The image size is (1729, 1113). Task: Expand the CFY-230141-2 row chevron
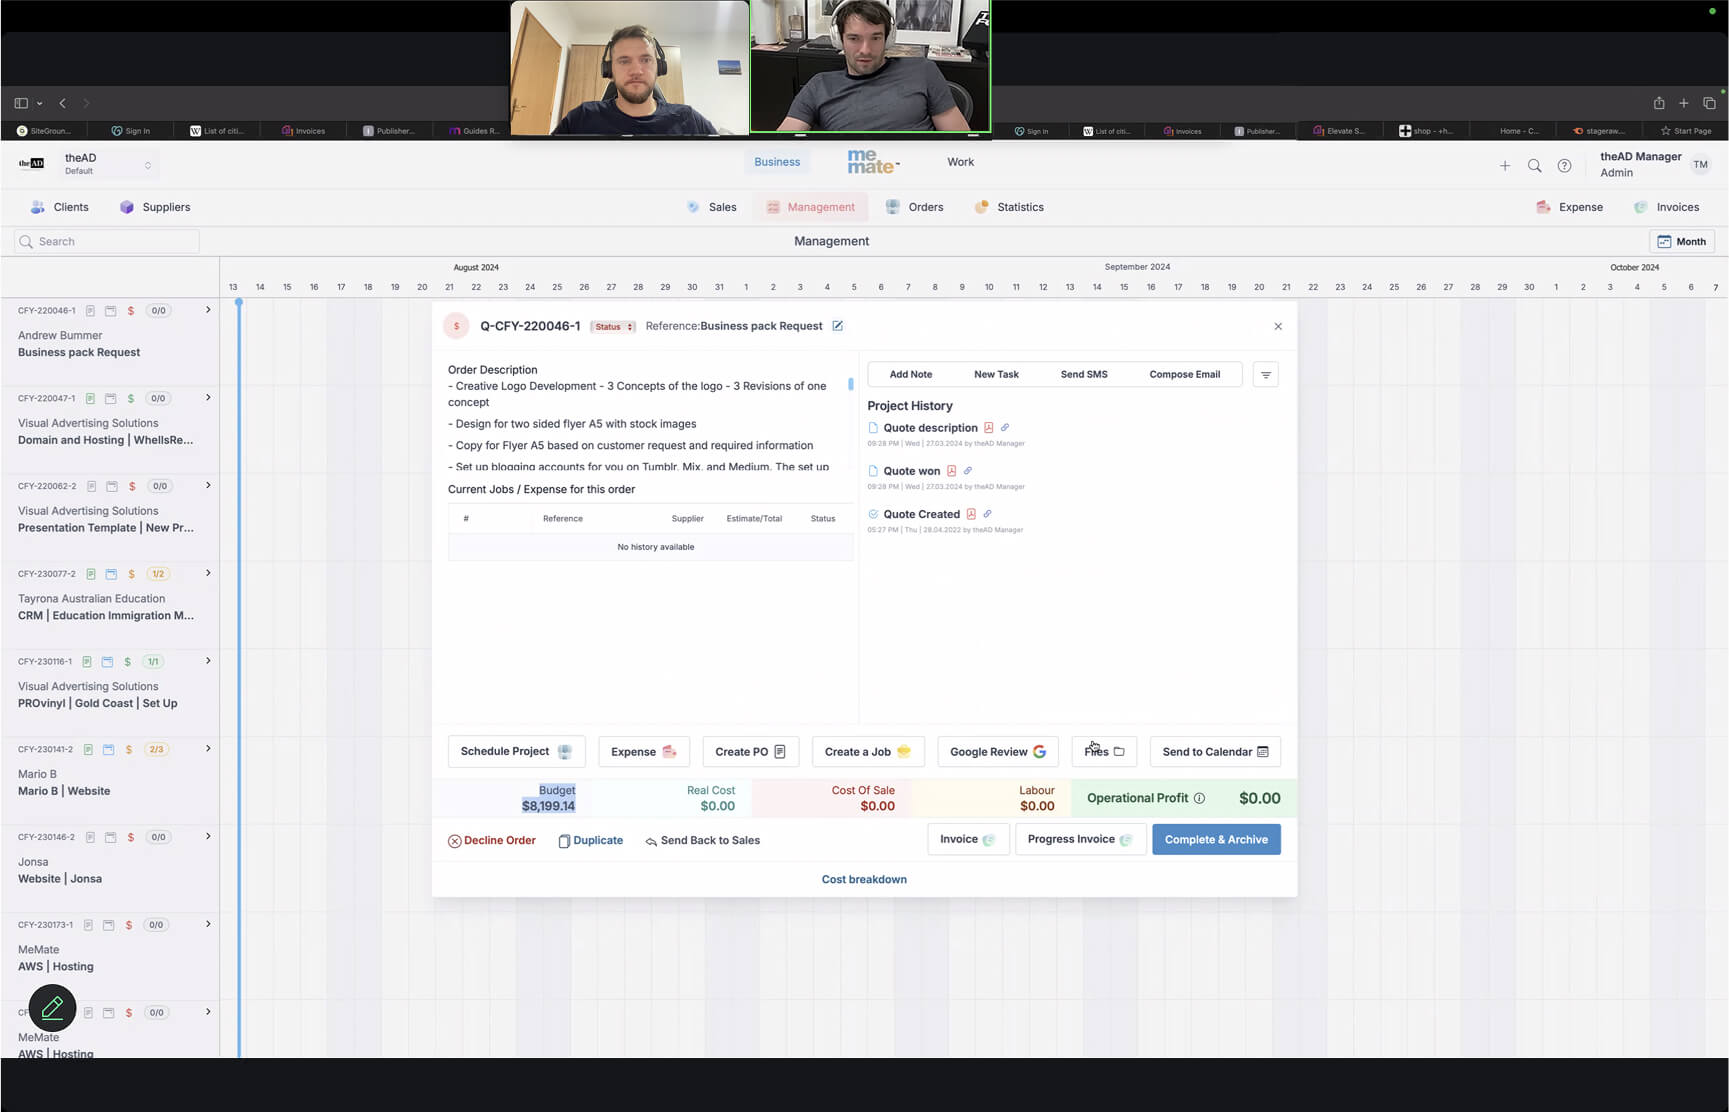tap(208, 749)
